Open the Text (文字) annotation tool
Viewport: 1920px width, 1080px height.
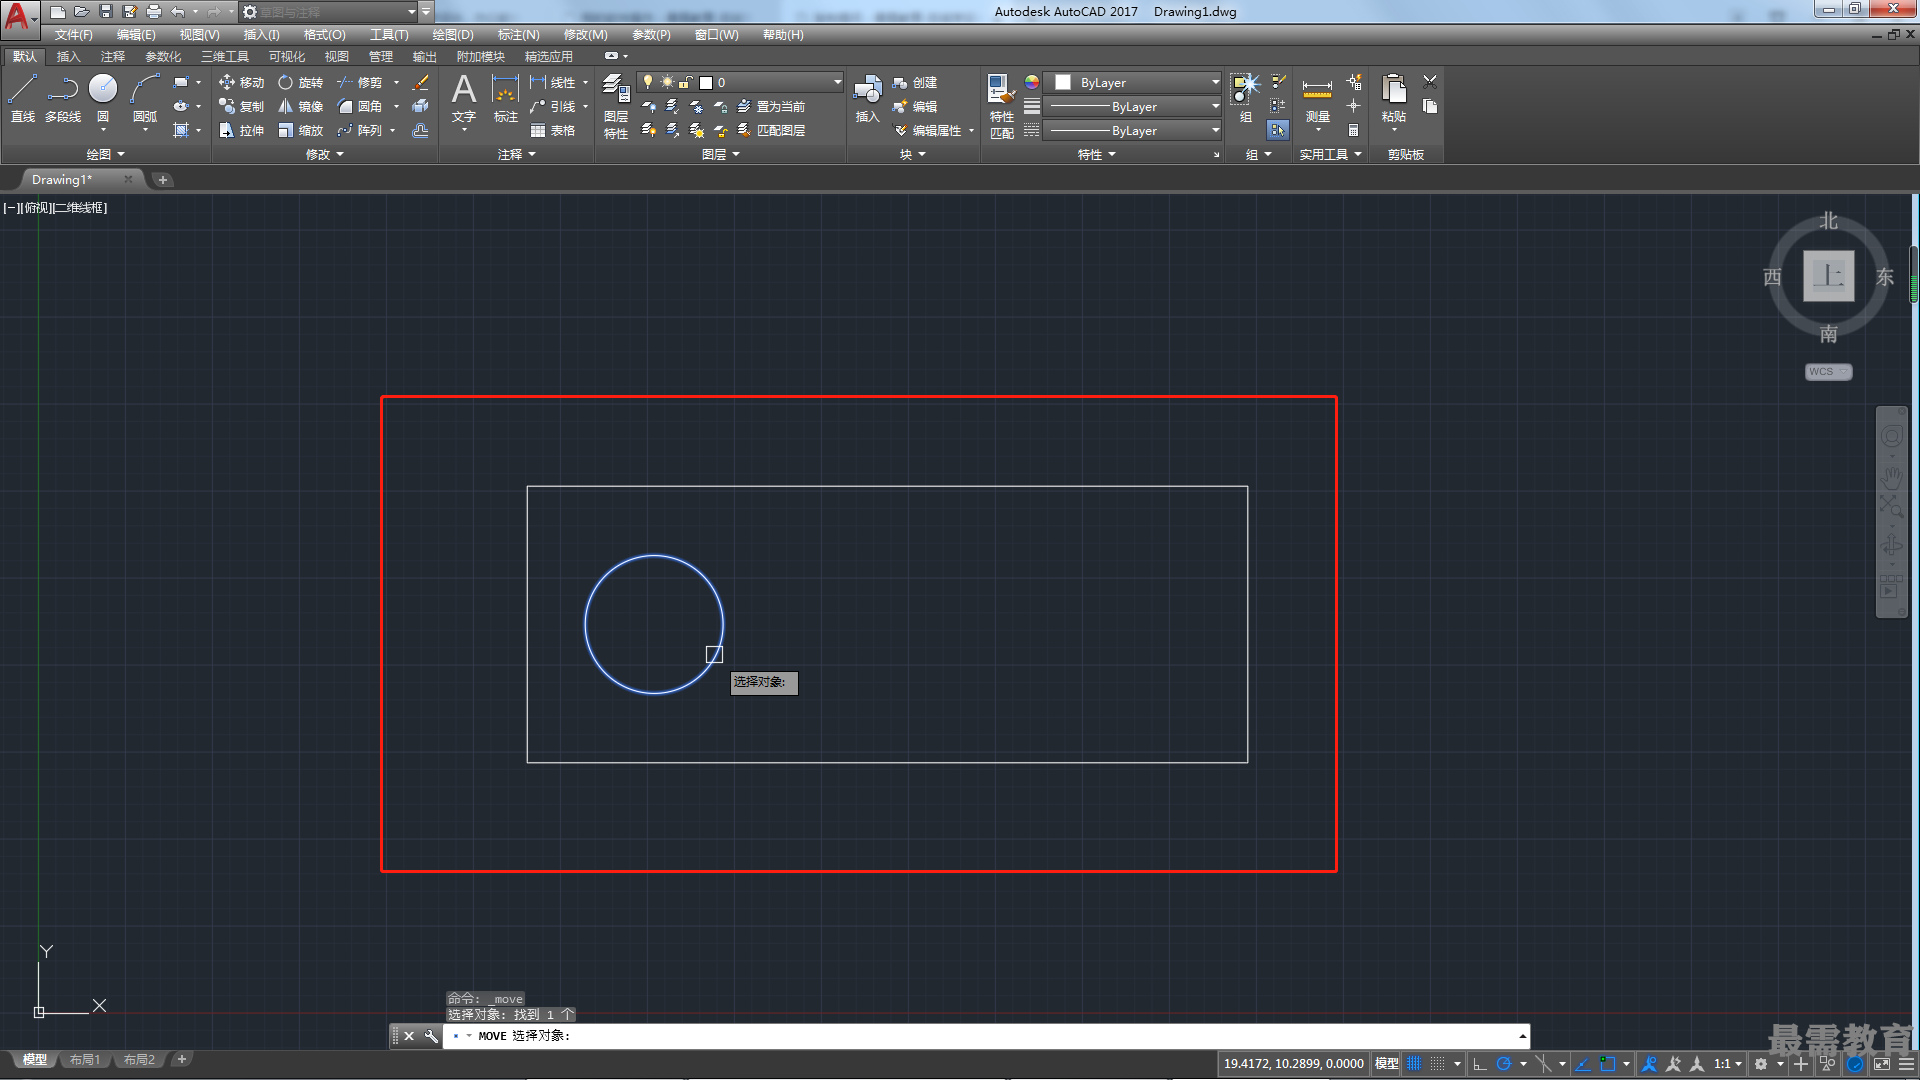(464, 98)
